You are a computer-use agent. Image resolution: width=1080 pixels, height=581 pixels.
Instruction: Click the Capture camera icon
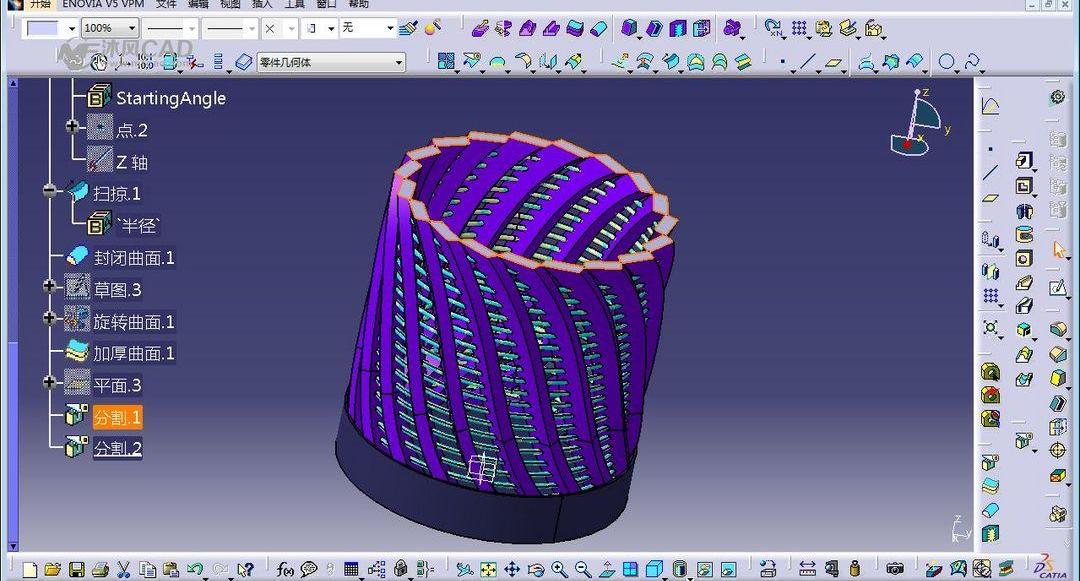point(895,570)
